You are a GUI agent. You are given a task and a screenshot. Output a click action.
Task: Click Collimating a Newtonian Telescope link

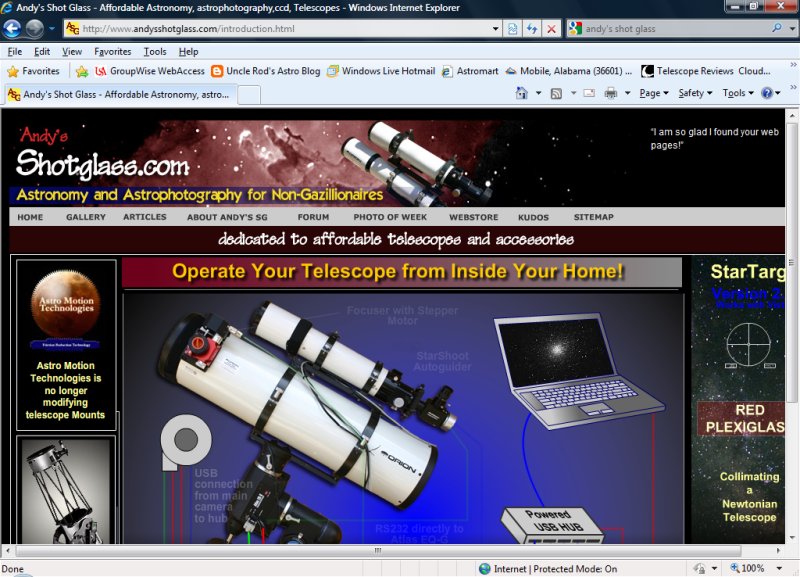point(749,497)
